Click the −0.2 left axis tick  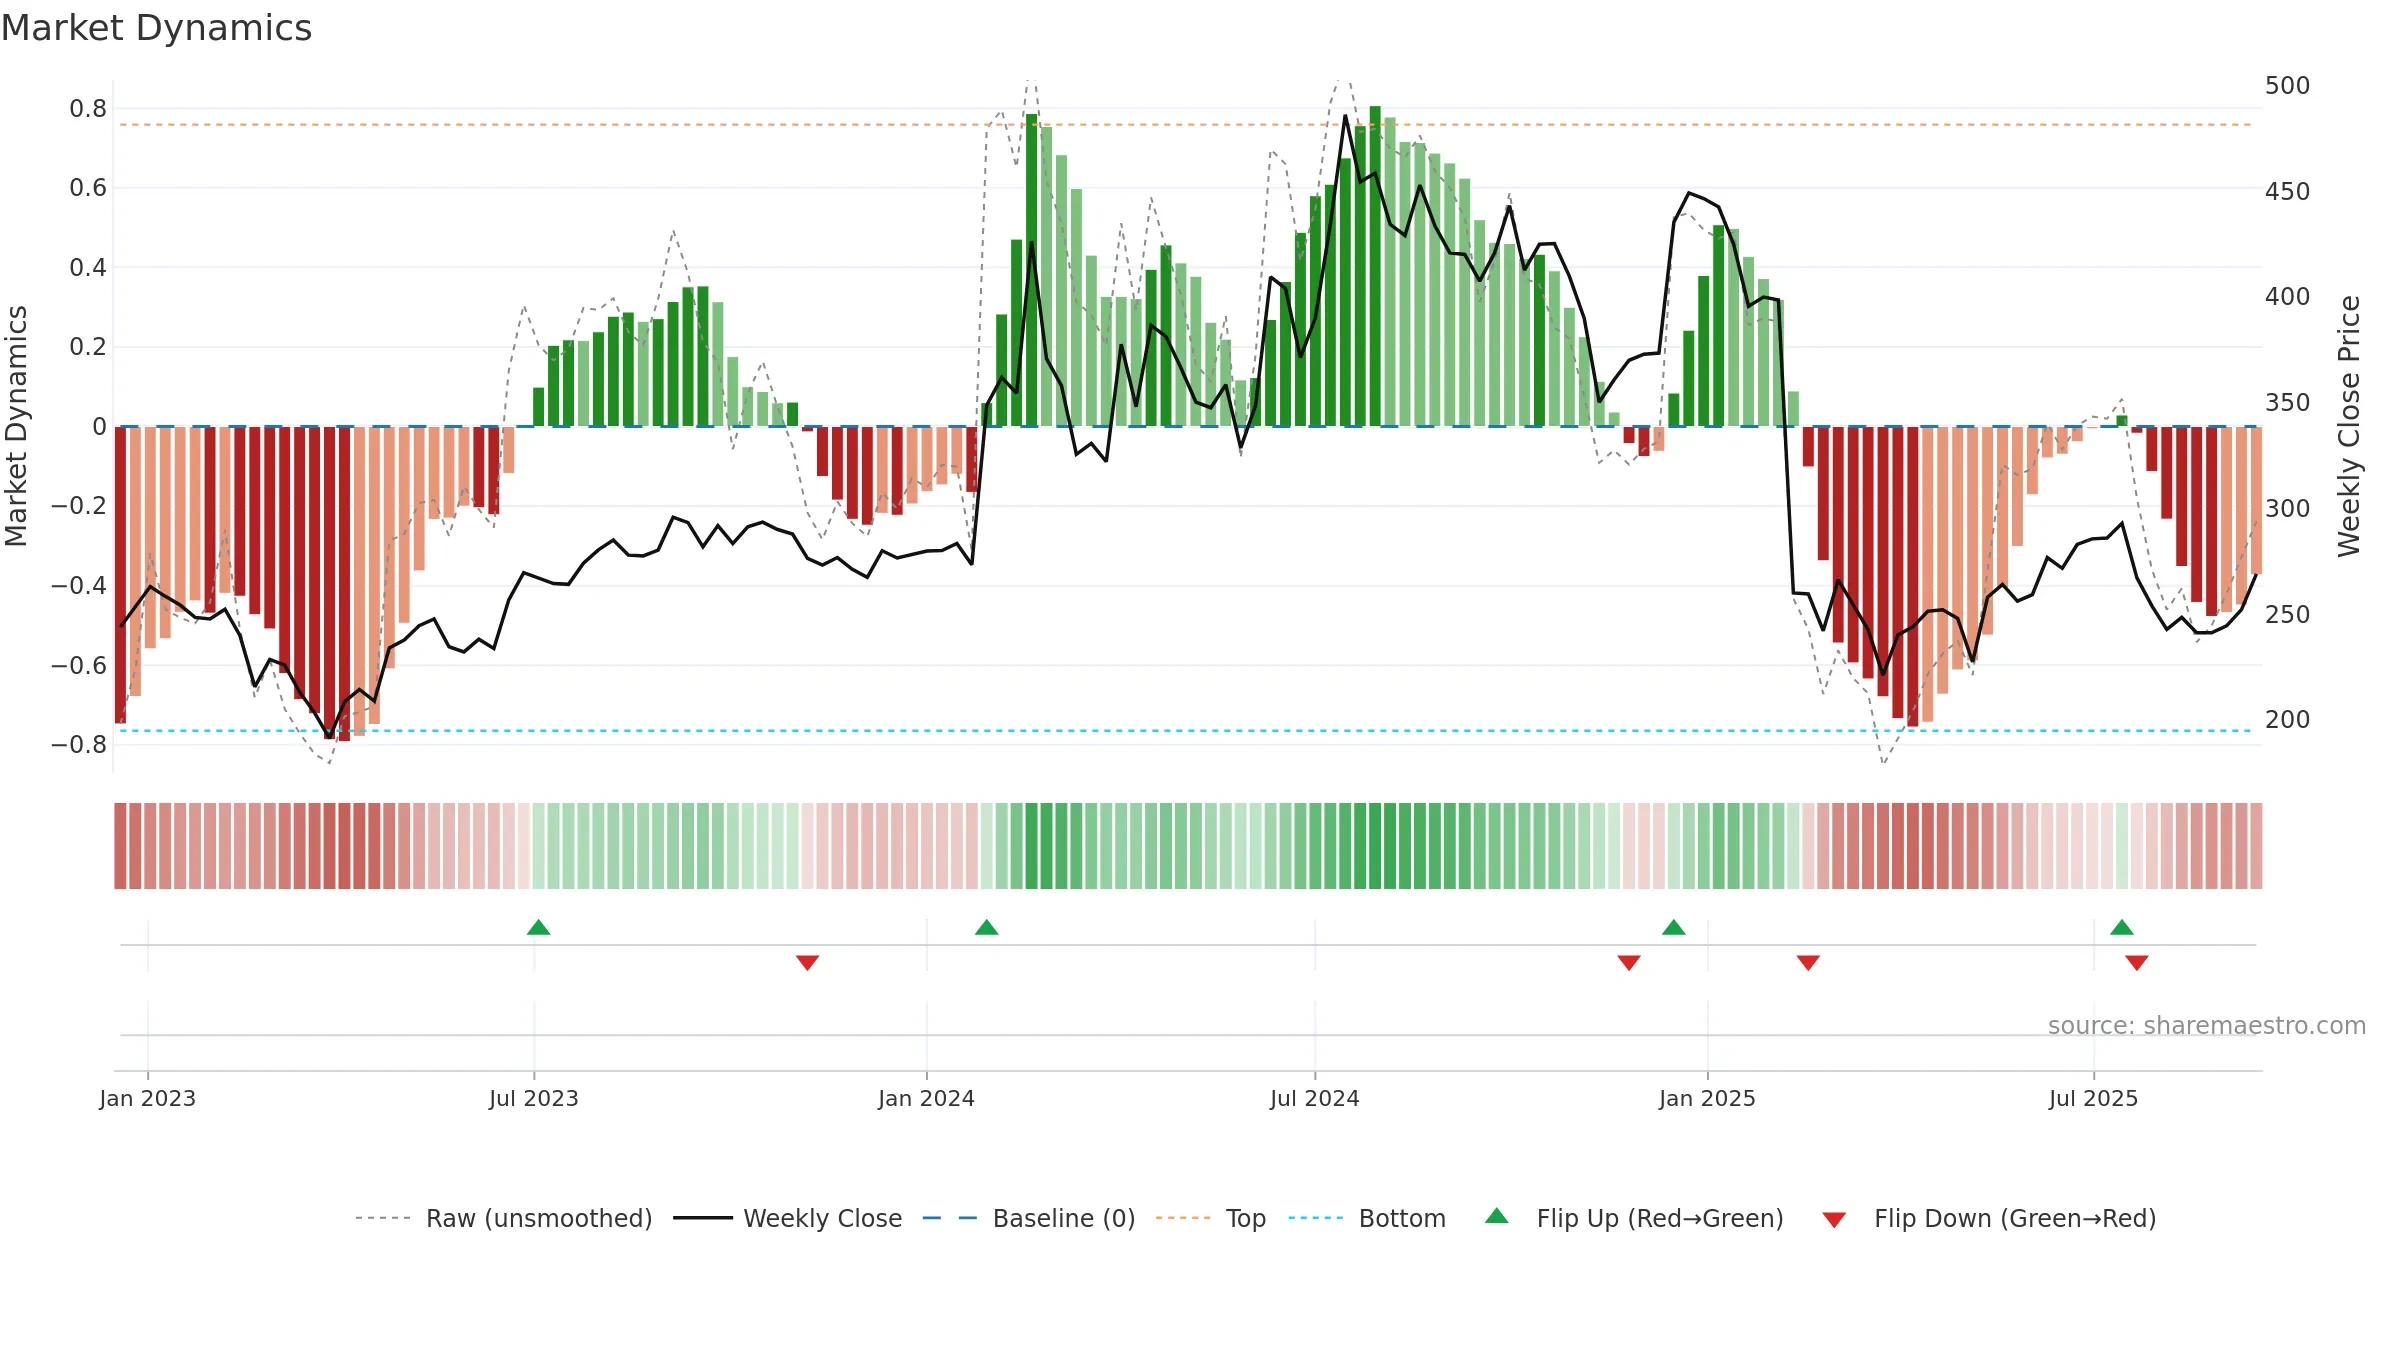click(79, 506)
